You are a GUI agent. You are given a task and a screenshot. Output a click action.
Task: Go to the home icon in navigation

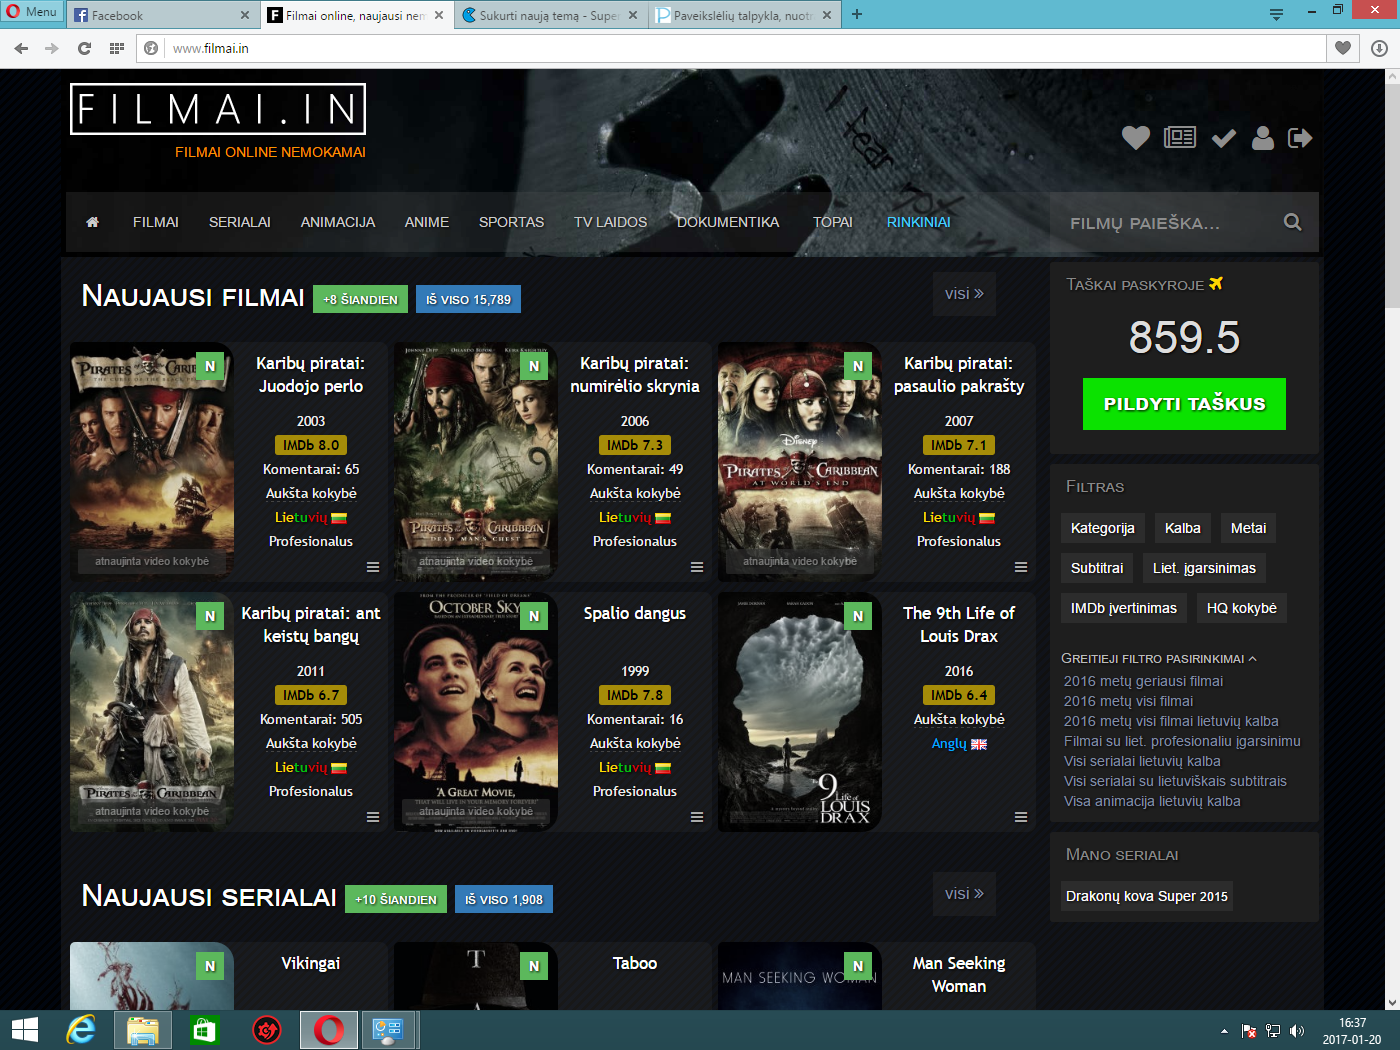click(92, 222)
